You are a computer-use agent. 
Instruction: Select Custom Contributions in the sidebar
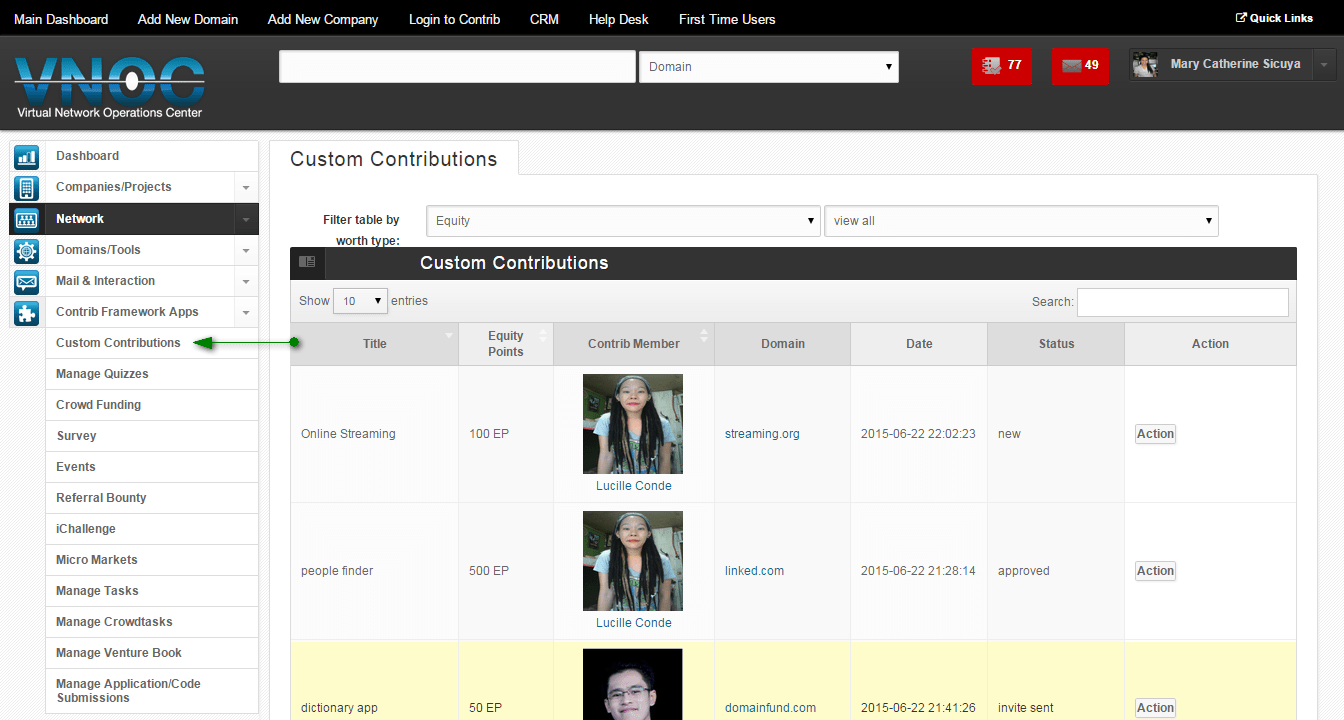pyautogui.click(x=152, y=343)
